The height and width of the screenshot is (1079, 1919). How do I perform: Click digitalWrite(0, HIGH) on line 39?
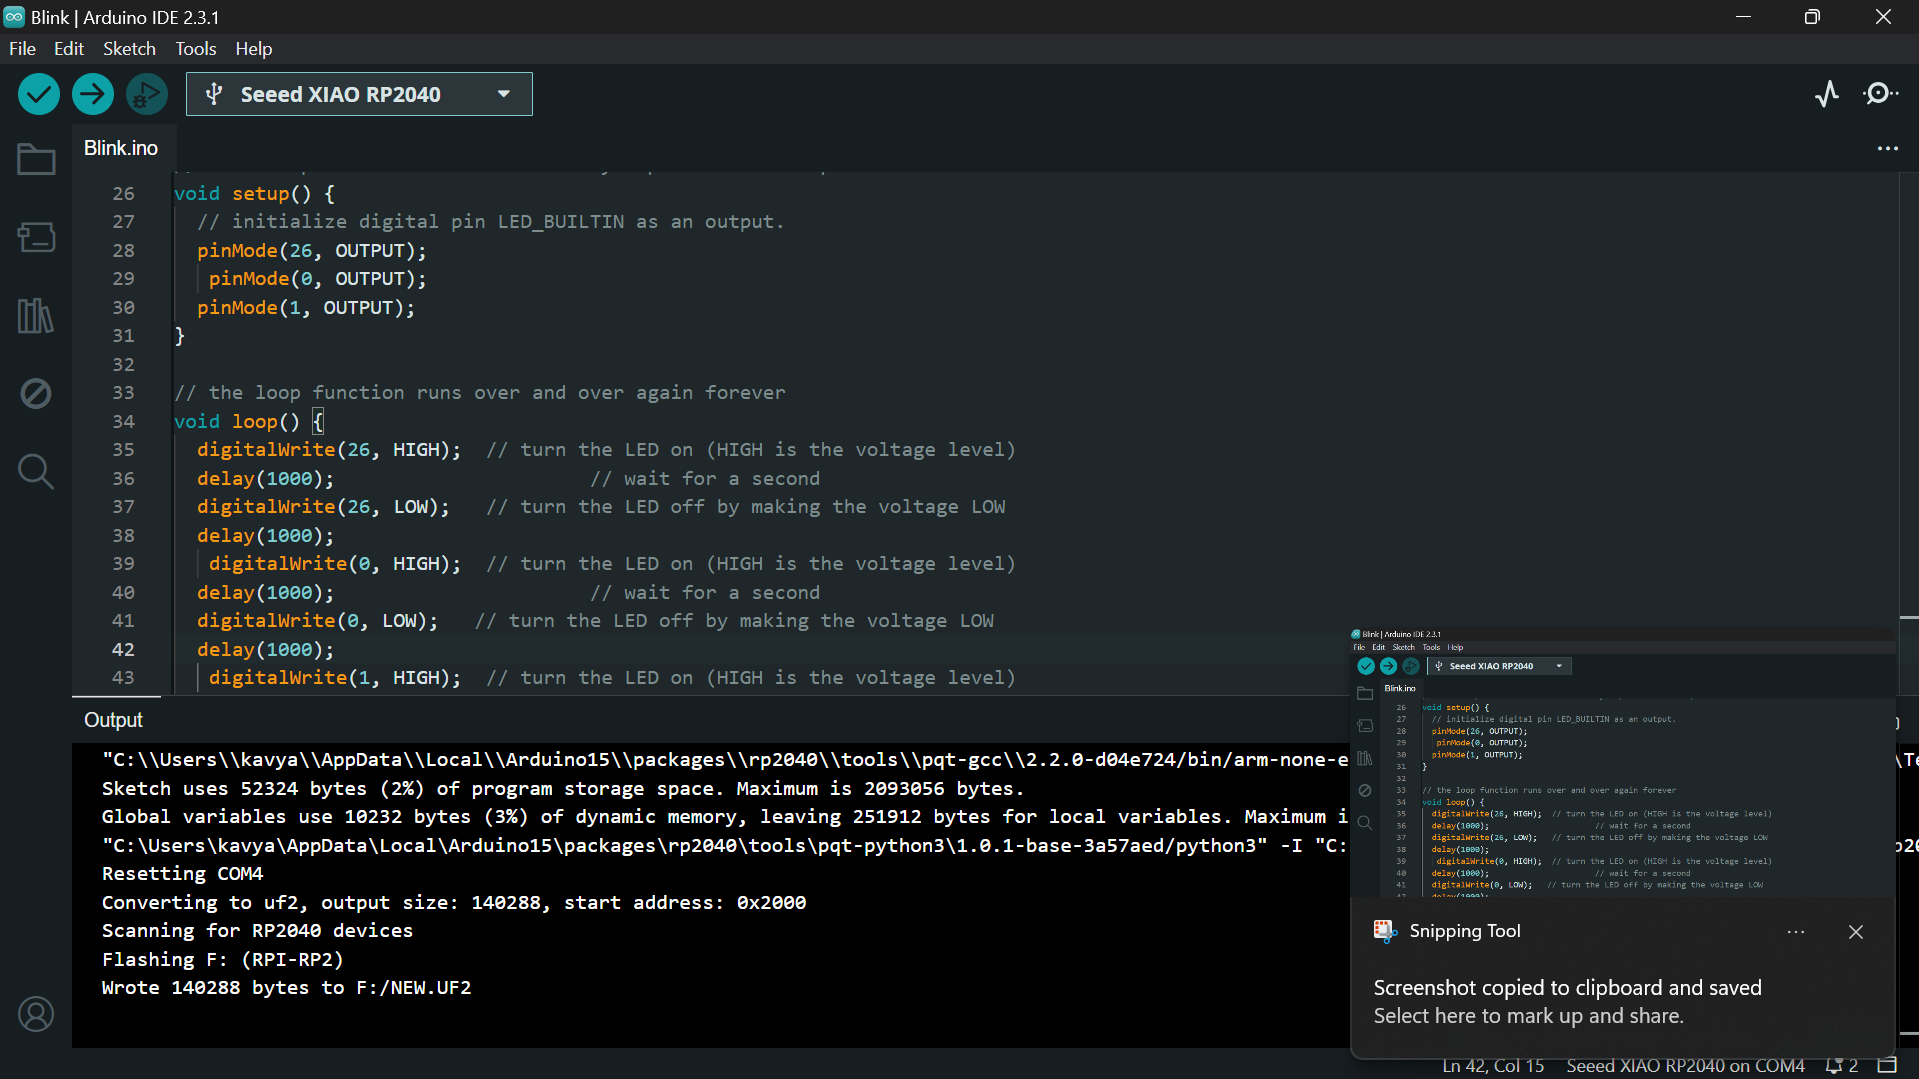pos(335,564)
